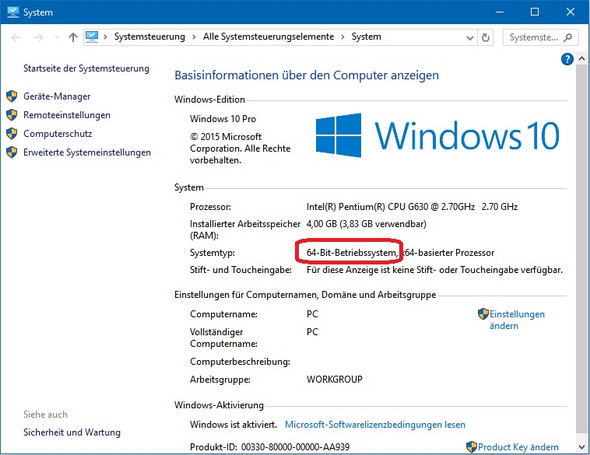Refresh the System page

click(486, 38)
